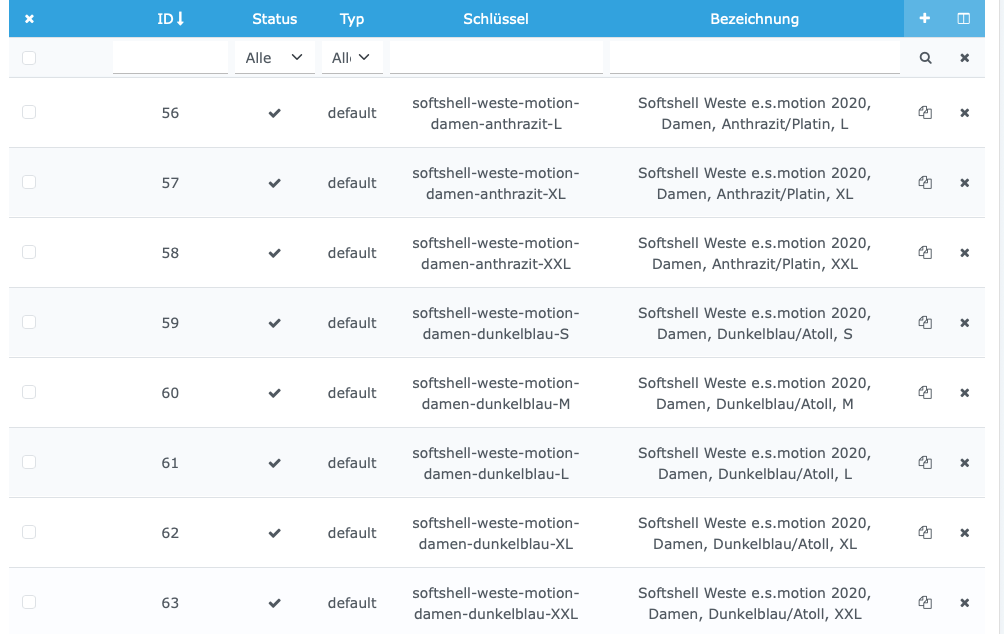Image resolution: width=1004 pixels, height=634 pixels.
Task: Toggle status checkmark of row 63
Action: (275, 603)
